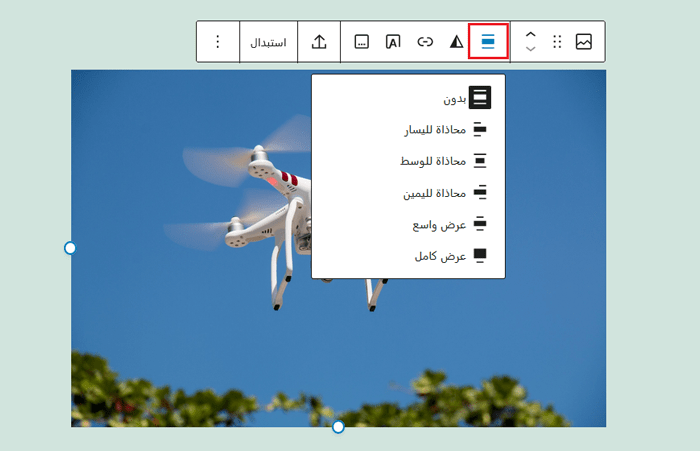Open the three-dot block options menu
Viewport: 700px width, 451px height.
coord(218,42)
